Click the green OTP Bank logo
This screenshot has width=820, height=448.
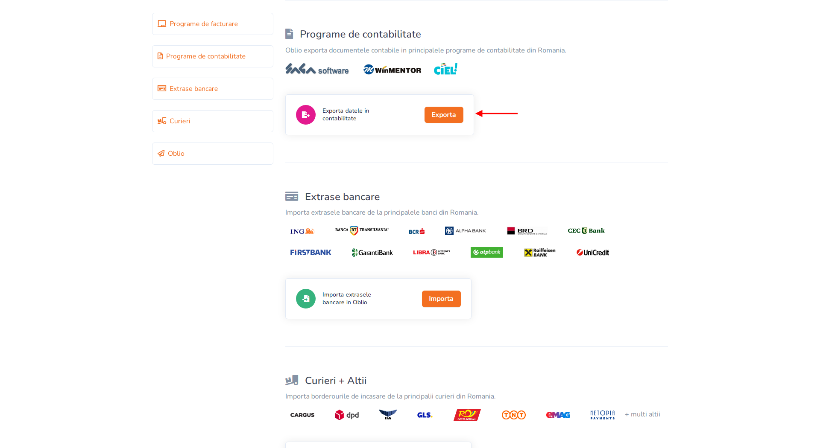click(487, 252)
